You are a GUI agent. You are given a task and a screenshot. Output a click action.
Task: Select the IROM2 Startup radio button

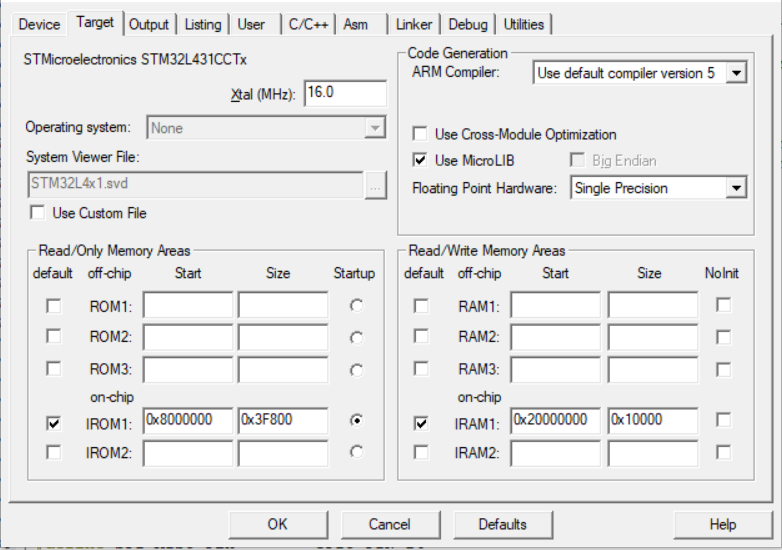(356, 452)
